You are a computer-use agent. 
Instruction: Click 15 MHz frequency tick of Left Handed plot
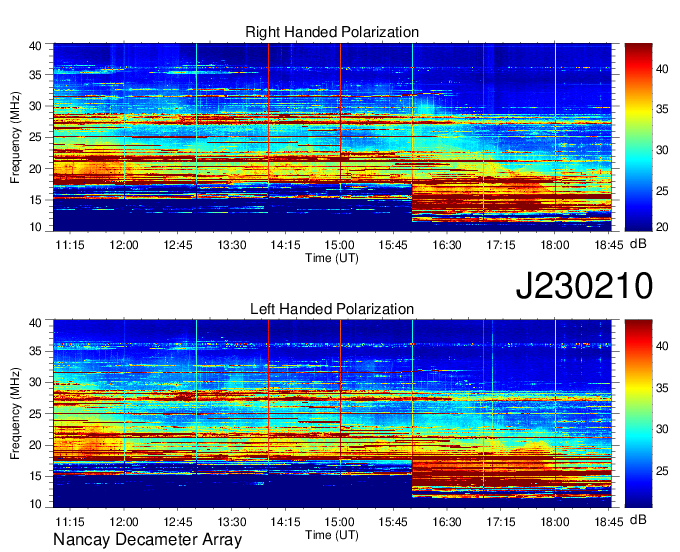35,477
